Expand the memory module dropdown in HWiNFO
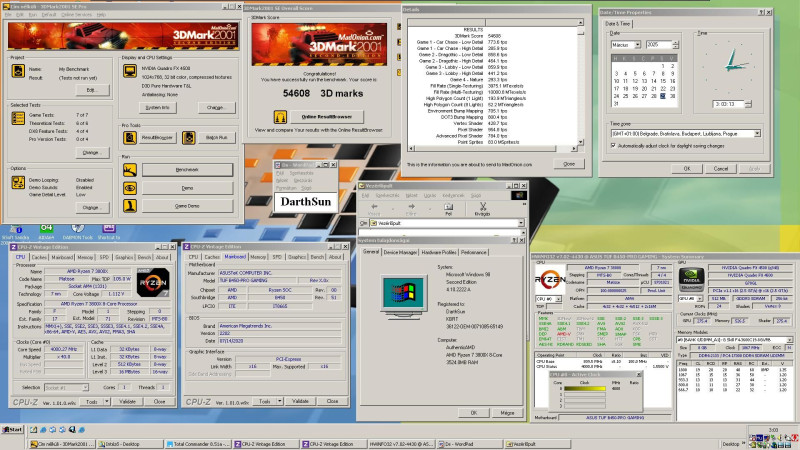The width and height of the screenshot is (800, 450). click(x=789, y=339)
